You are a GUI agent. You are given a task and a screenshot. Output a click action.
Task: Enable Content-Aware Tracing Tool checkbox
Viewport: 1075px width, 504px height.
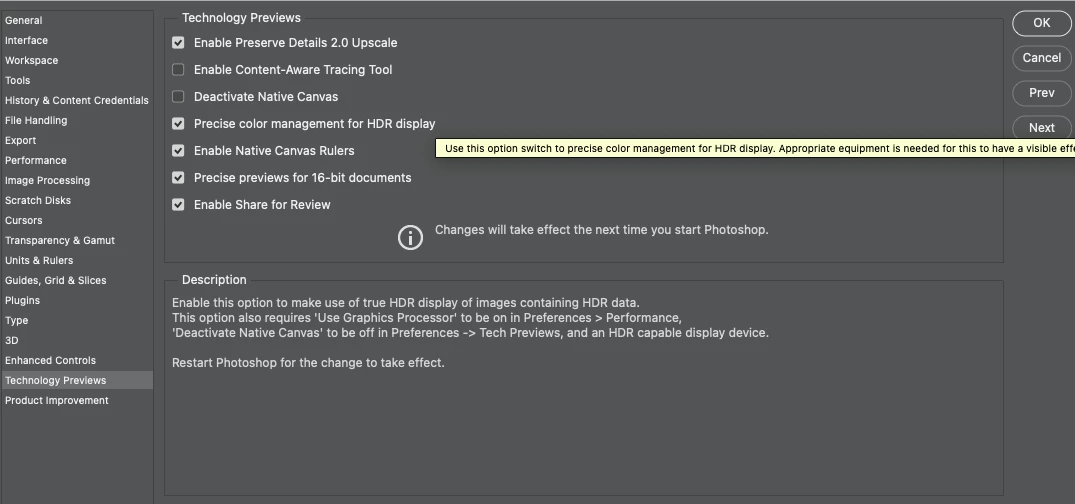(x=178, y=70)
